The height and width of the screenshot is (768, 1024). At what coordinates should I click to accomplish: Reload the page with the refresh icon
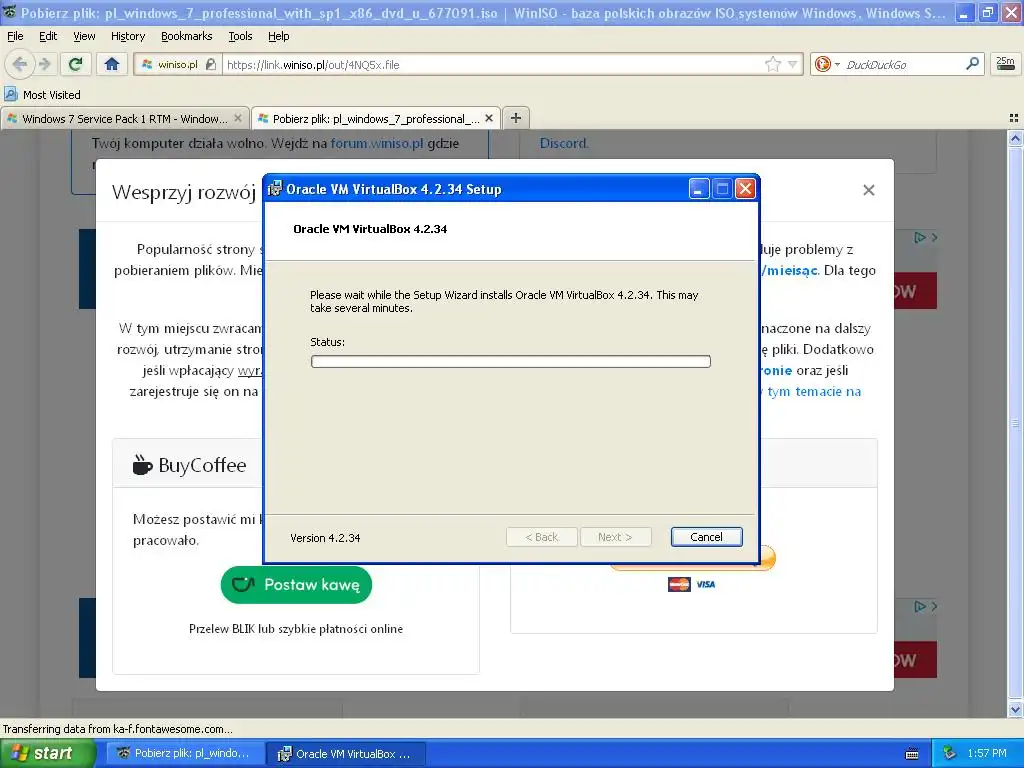[x=76, y=64]
